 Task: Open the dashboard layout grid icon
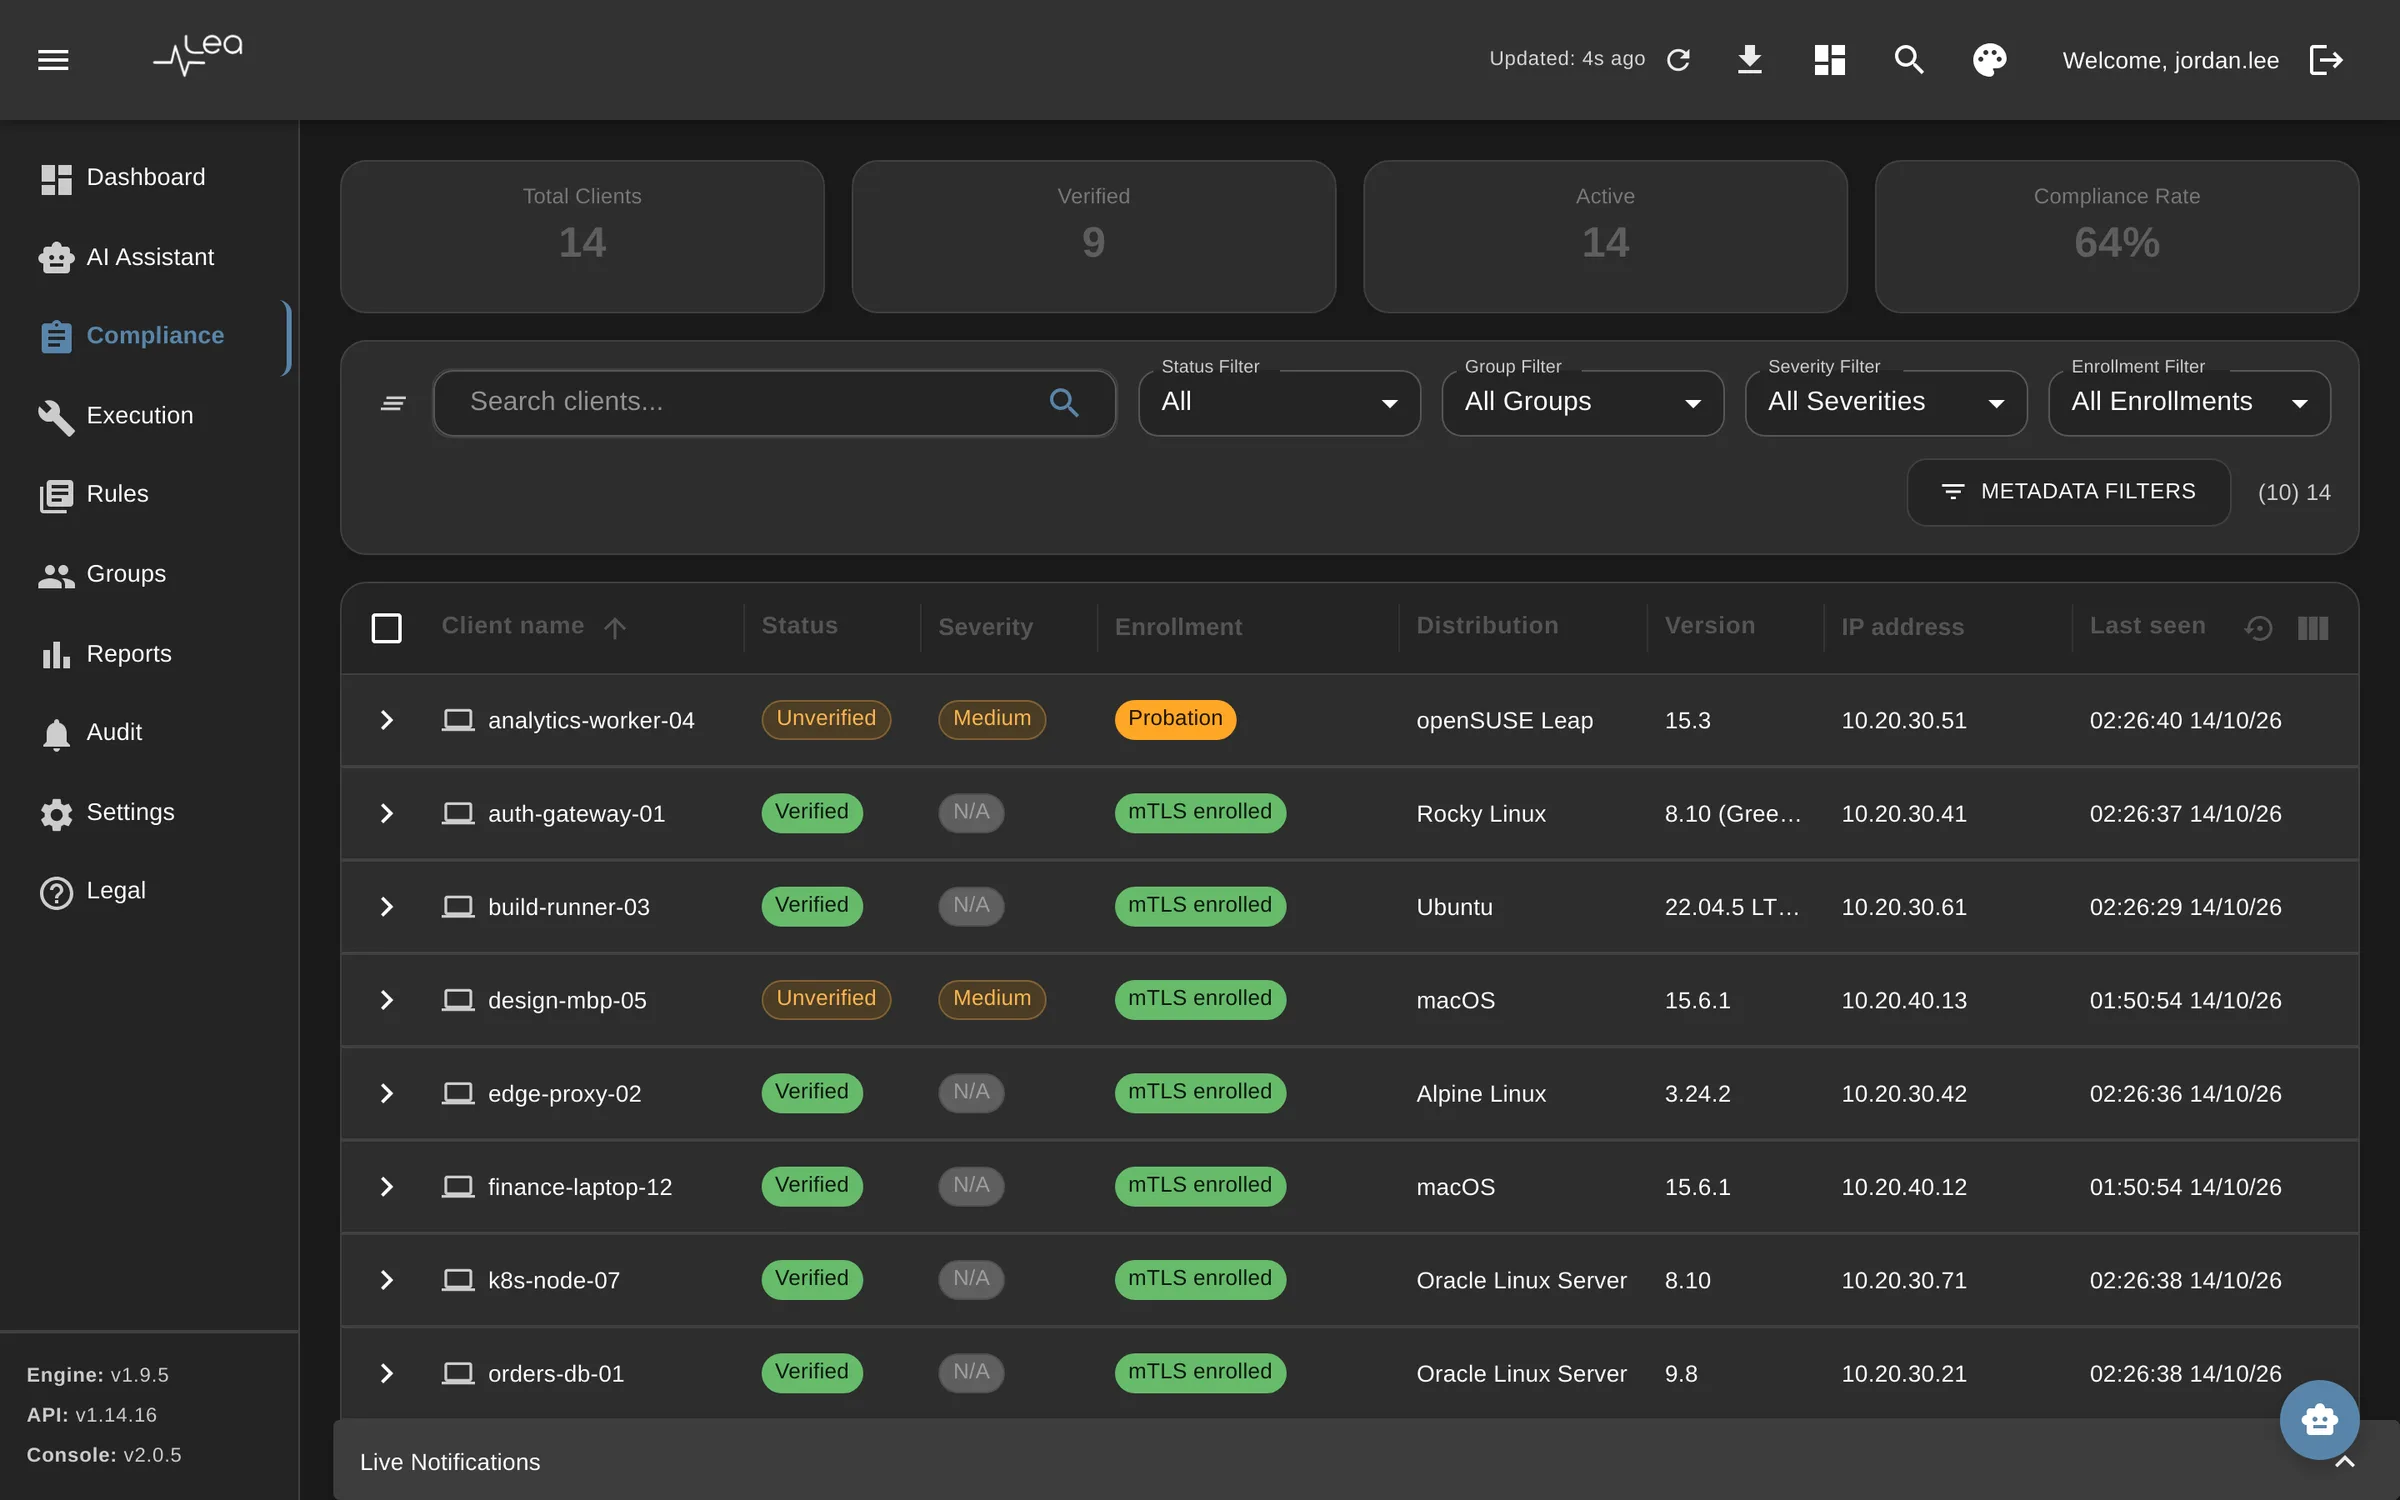1829,60
